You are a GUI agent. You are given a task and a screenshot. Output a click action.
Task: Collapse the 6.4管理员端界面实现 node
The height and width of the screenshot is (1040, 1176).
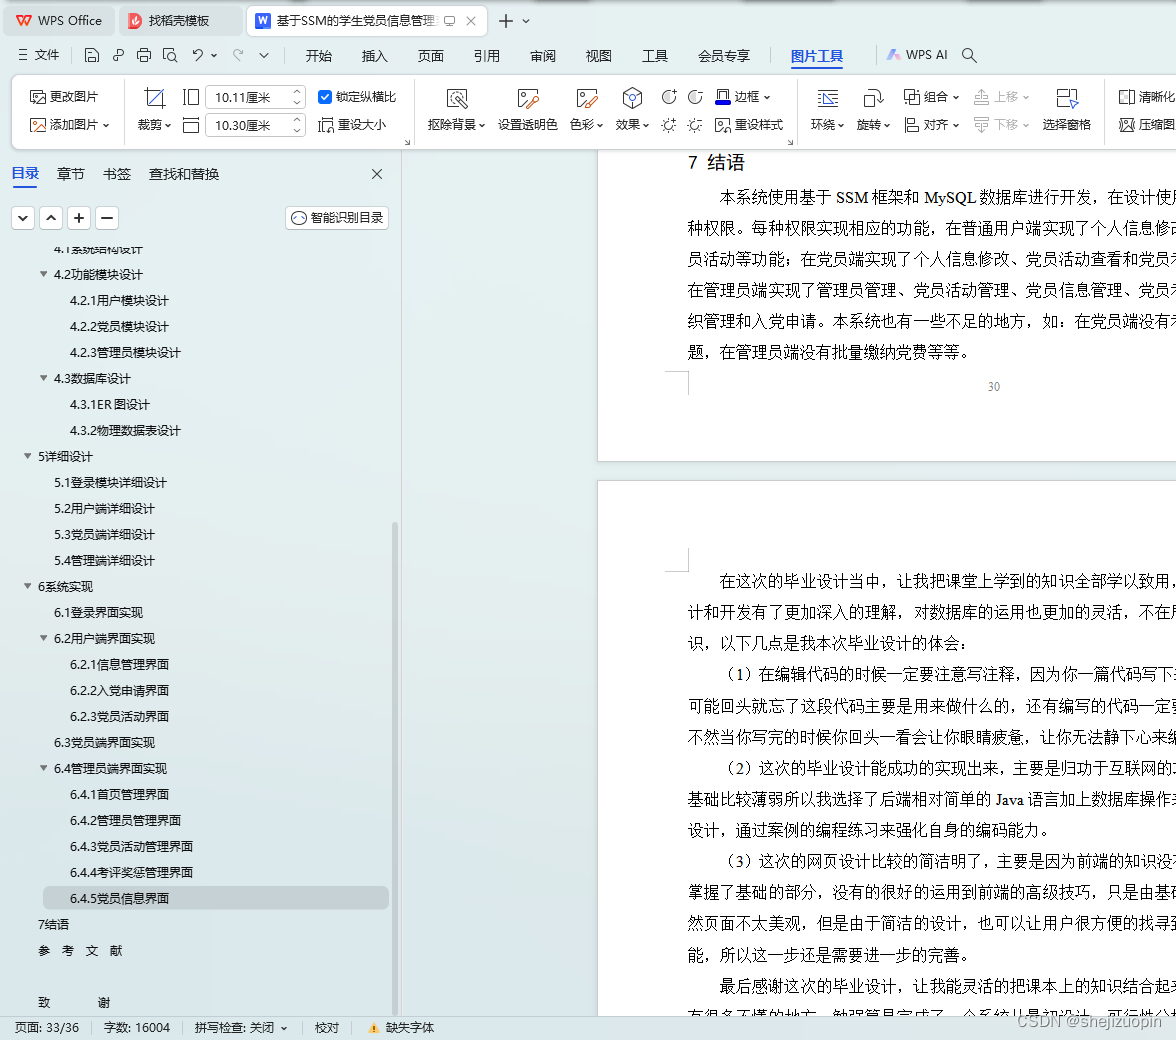44,768
